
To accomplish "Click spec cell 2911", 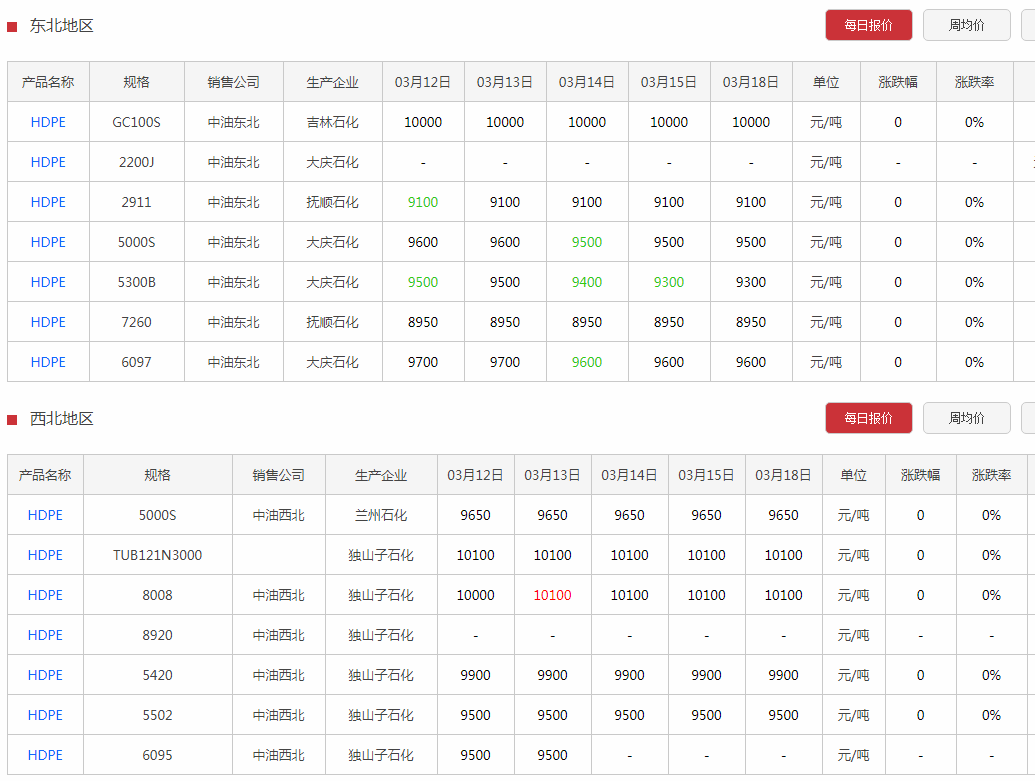I will pyautogui.click(x=137, y=202).
